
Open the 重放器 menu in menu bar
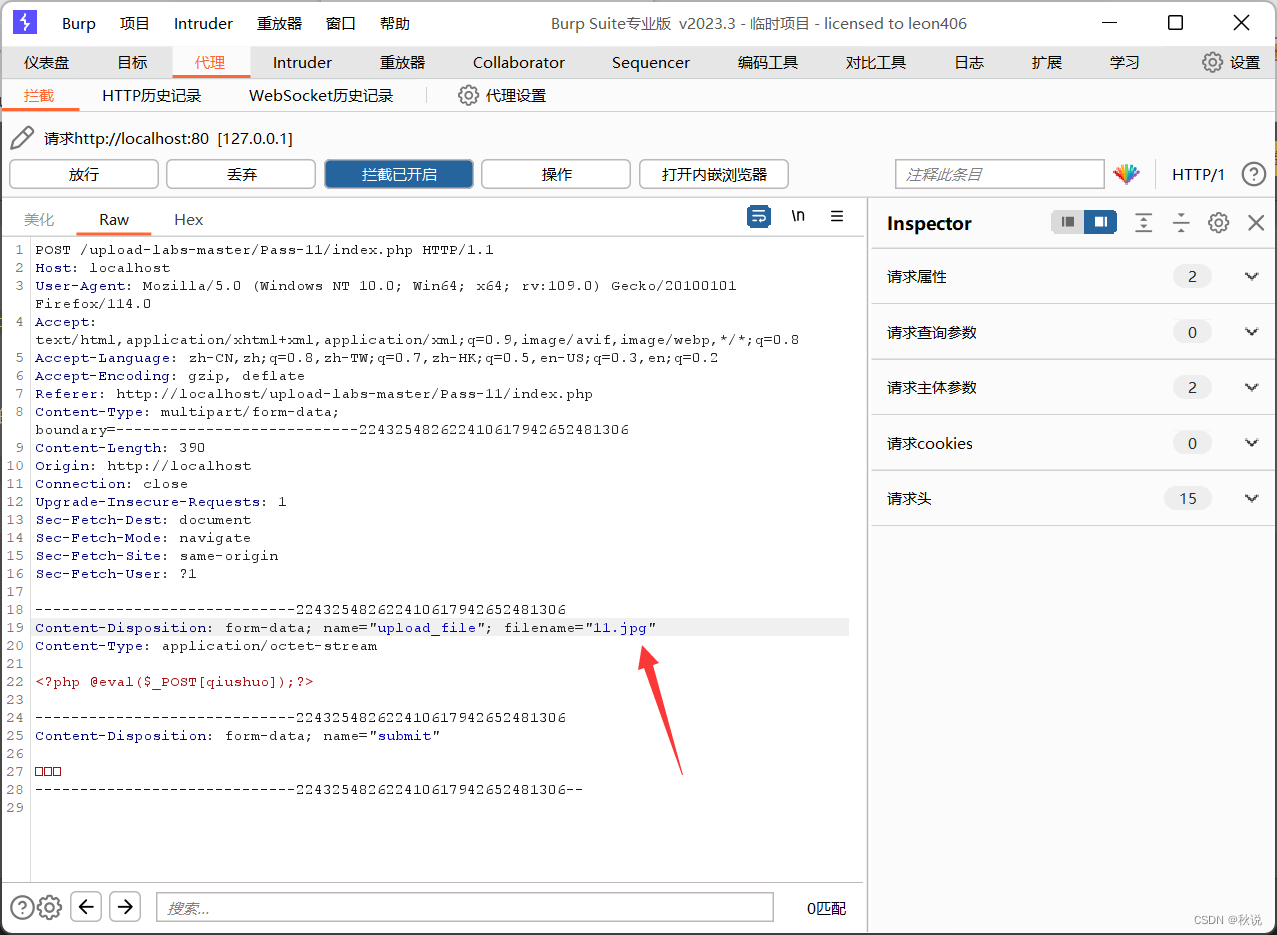pyautogui.click(x=279, y=23)
